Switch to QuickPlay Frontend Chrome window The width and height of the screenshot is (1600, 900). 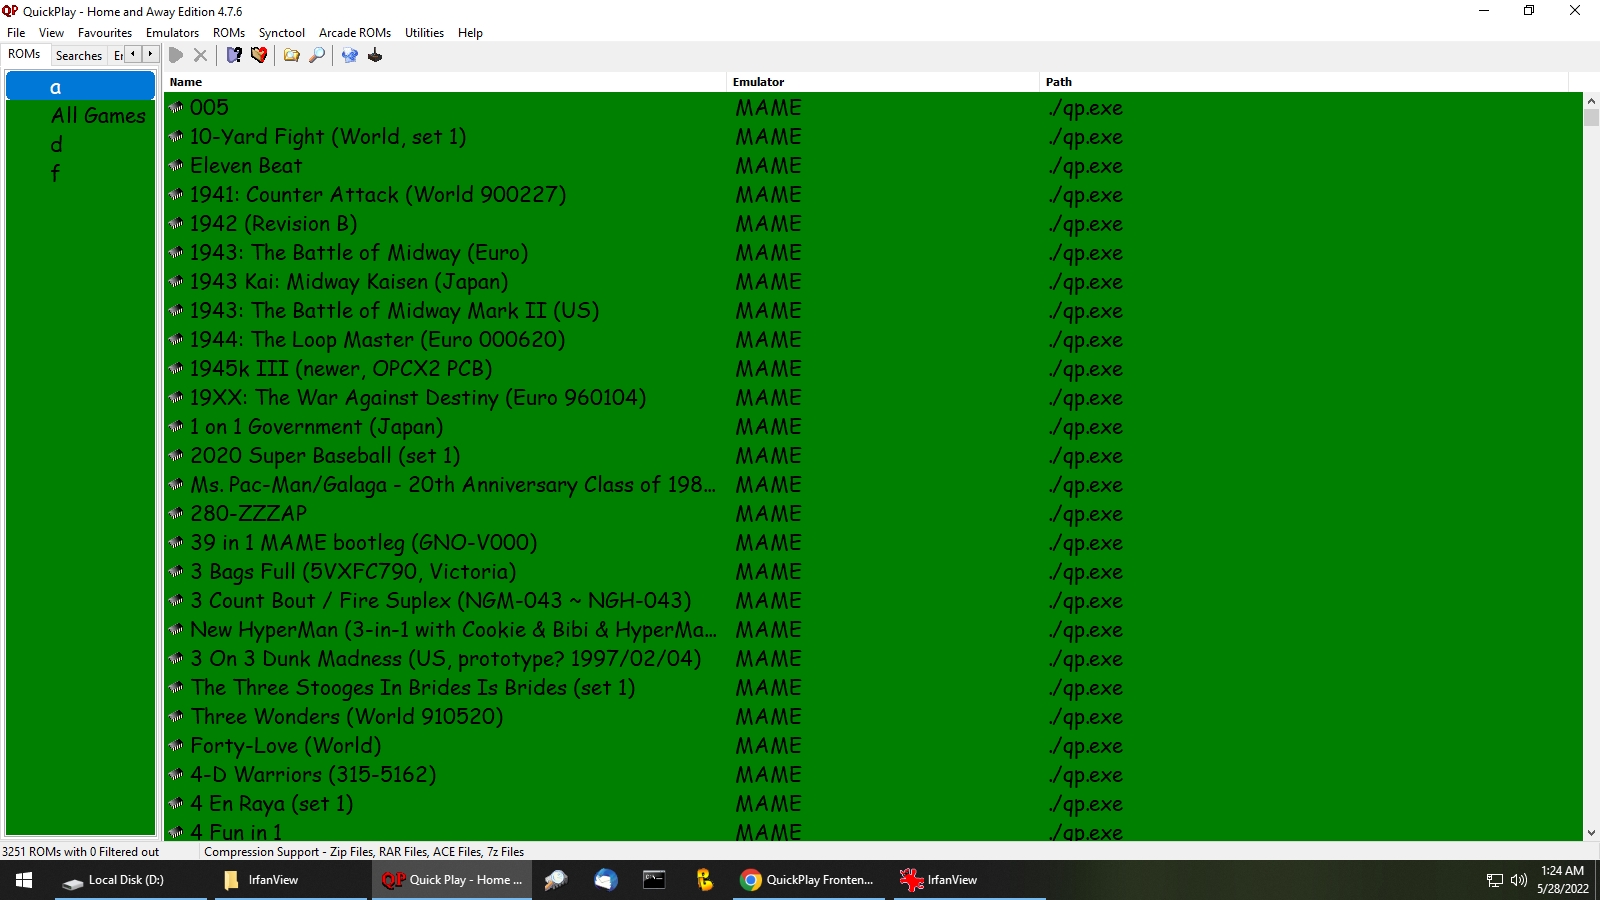[808, 880]
